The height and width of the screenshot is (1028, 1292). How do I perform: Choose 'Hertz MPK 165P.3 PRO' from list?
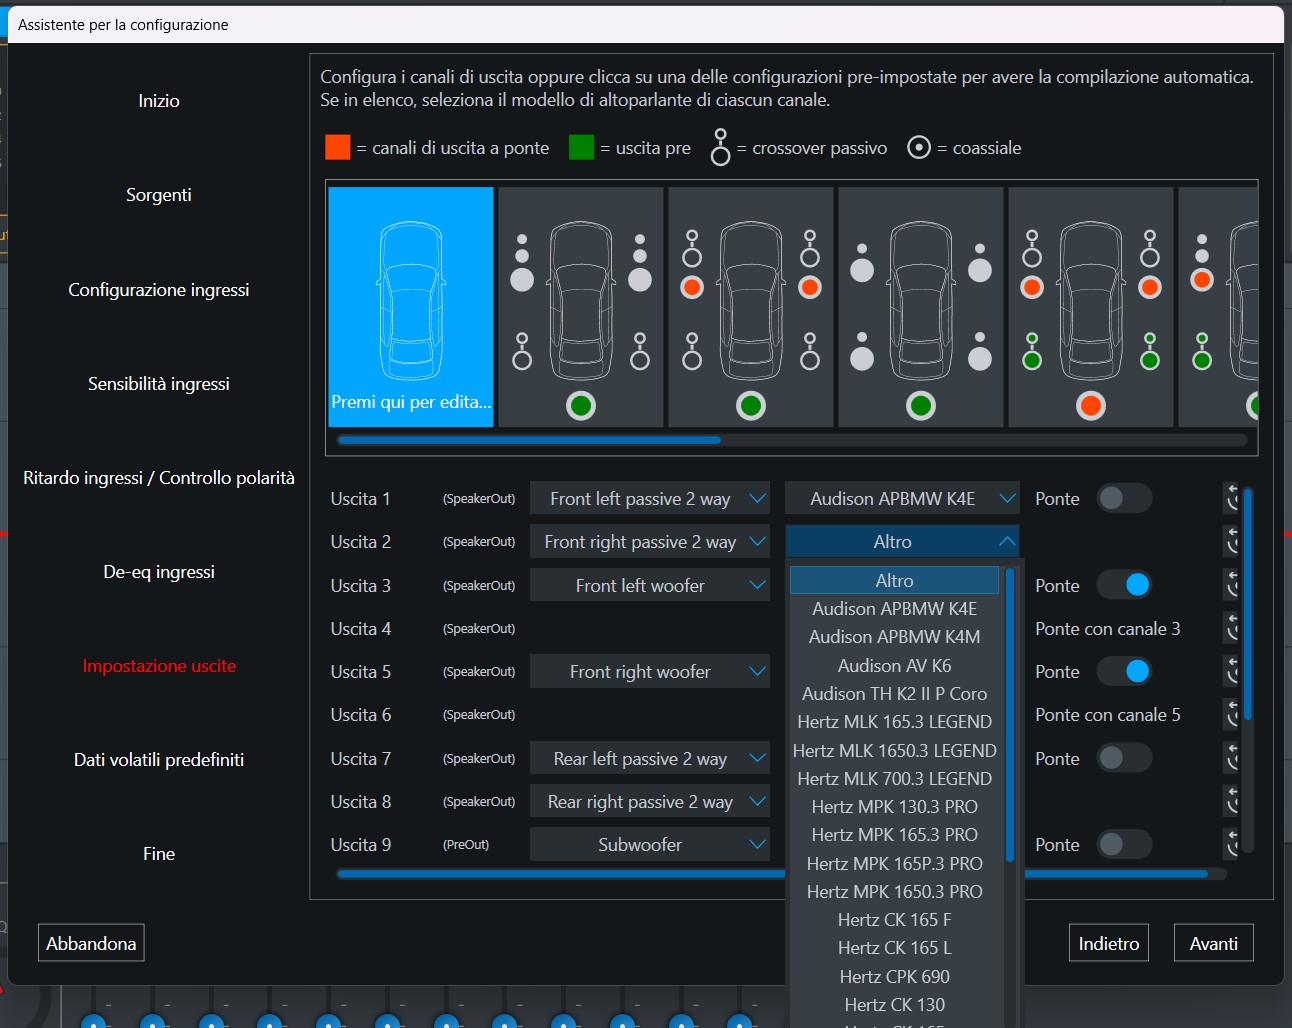pos(895,863)
